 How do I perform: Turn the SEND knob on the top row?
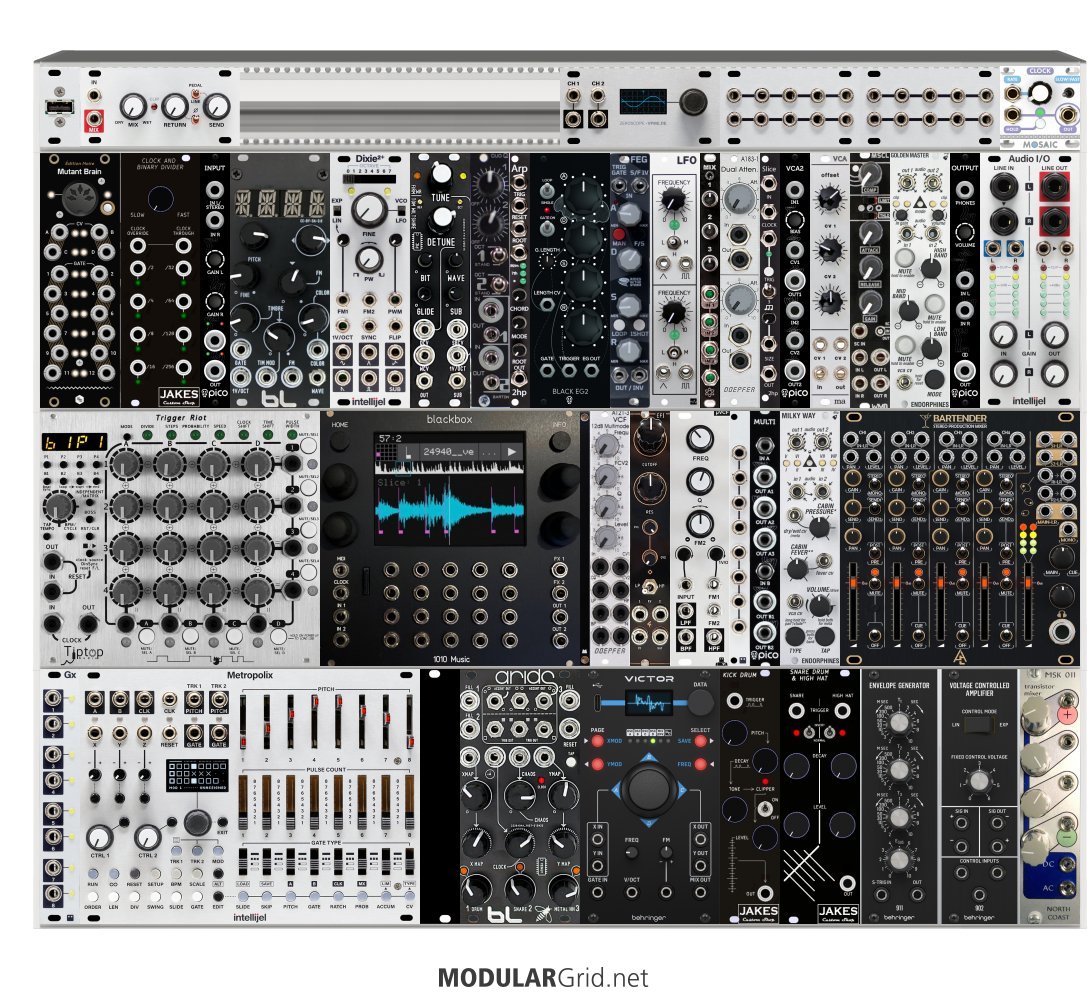pyautogui.click(x=216, y=106)
